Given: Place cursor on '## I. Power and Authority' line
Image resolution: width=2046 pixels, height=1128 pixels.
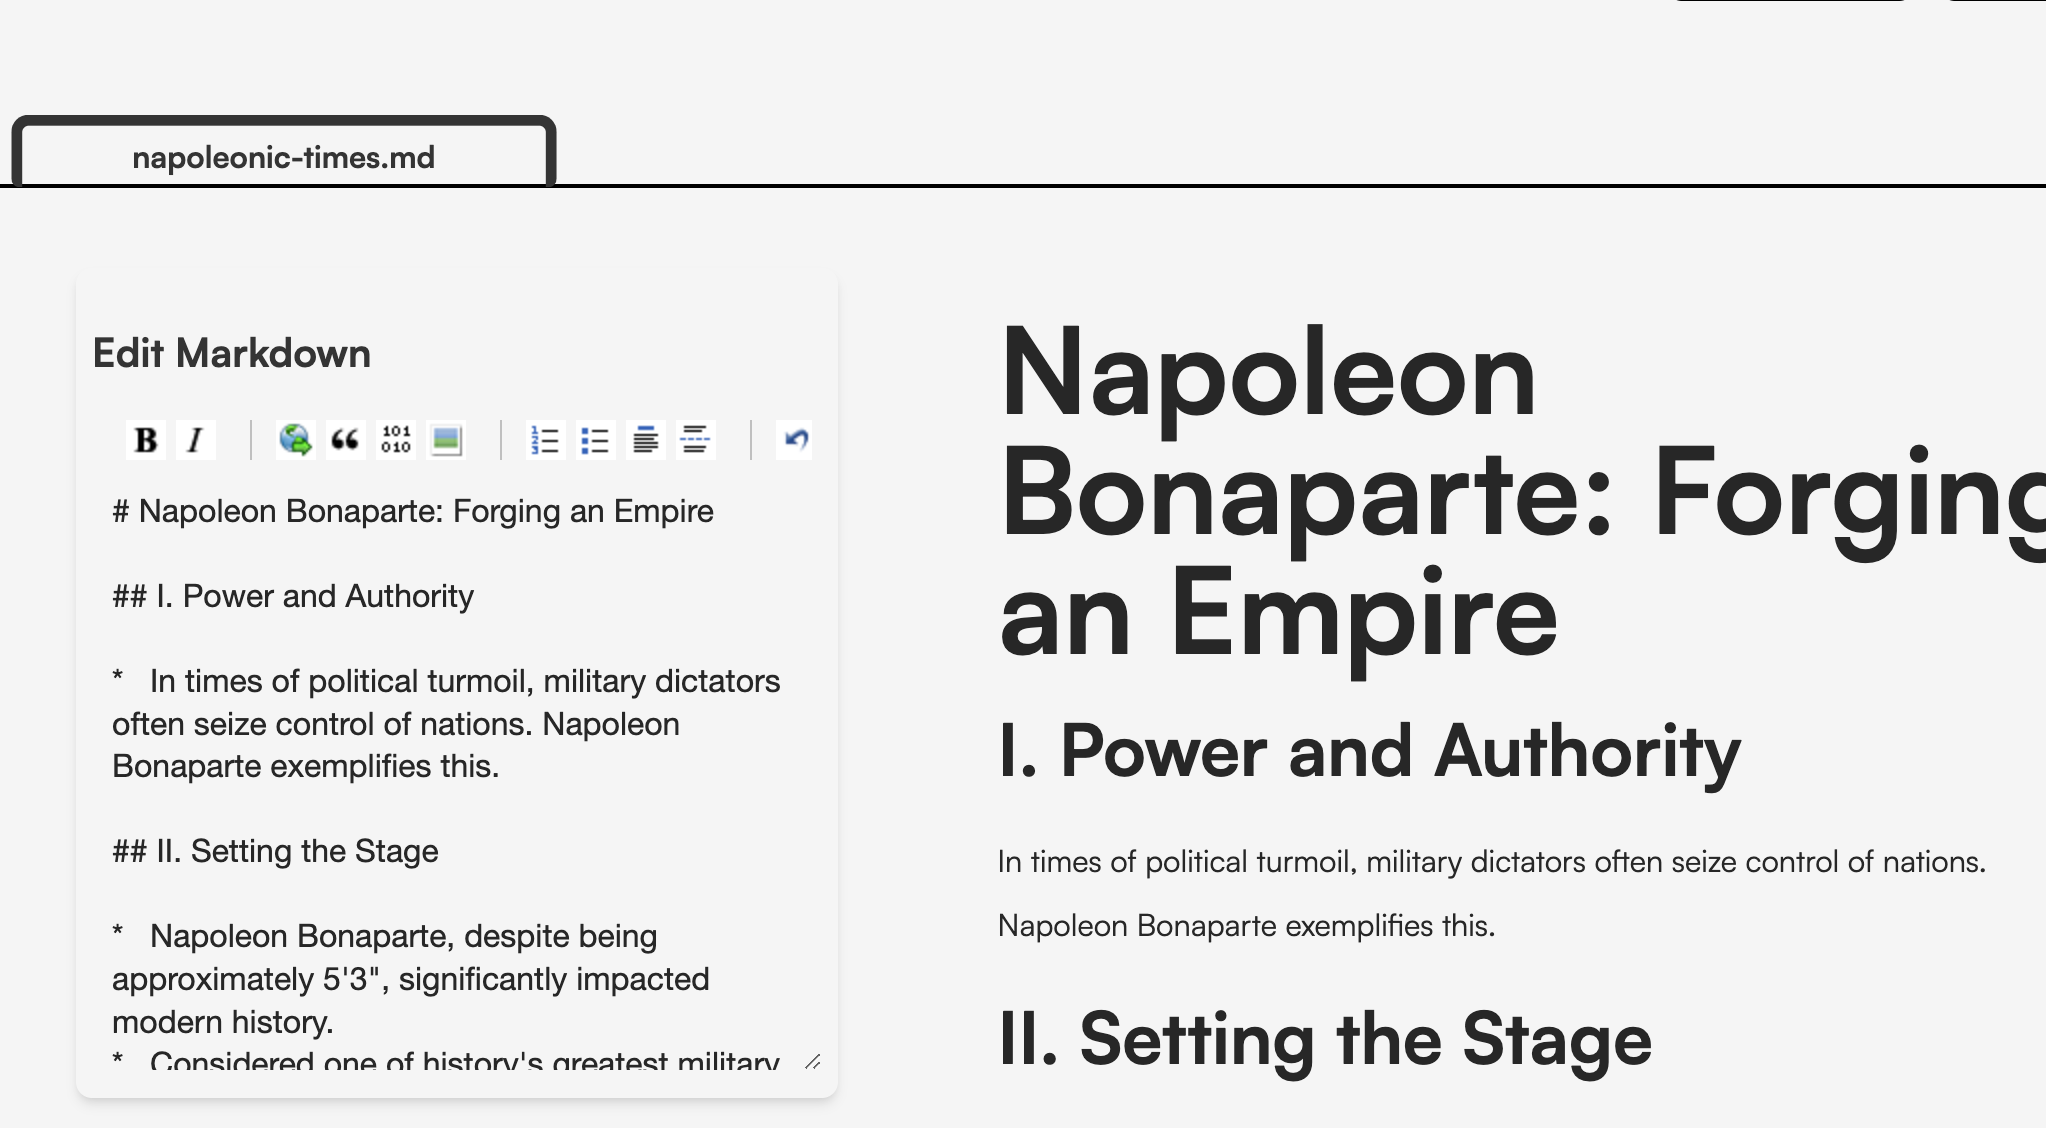Looking at the screenshot, I should (293, 596).
